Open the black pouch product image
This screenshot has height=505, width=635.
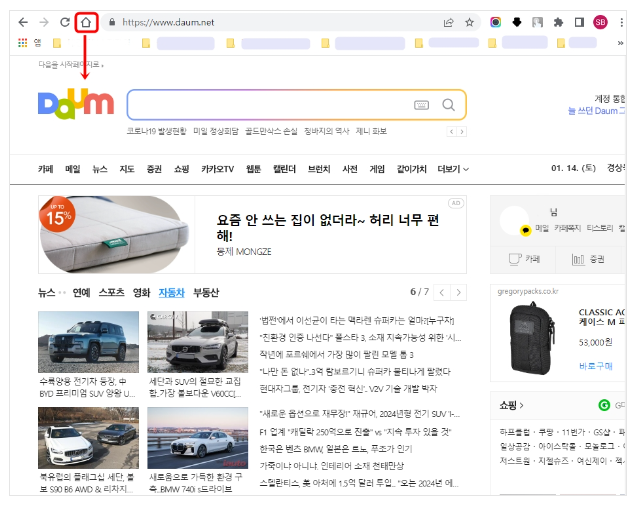coord(532,338)
